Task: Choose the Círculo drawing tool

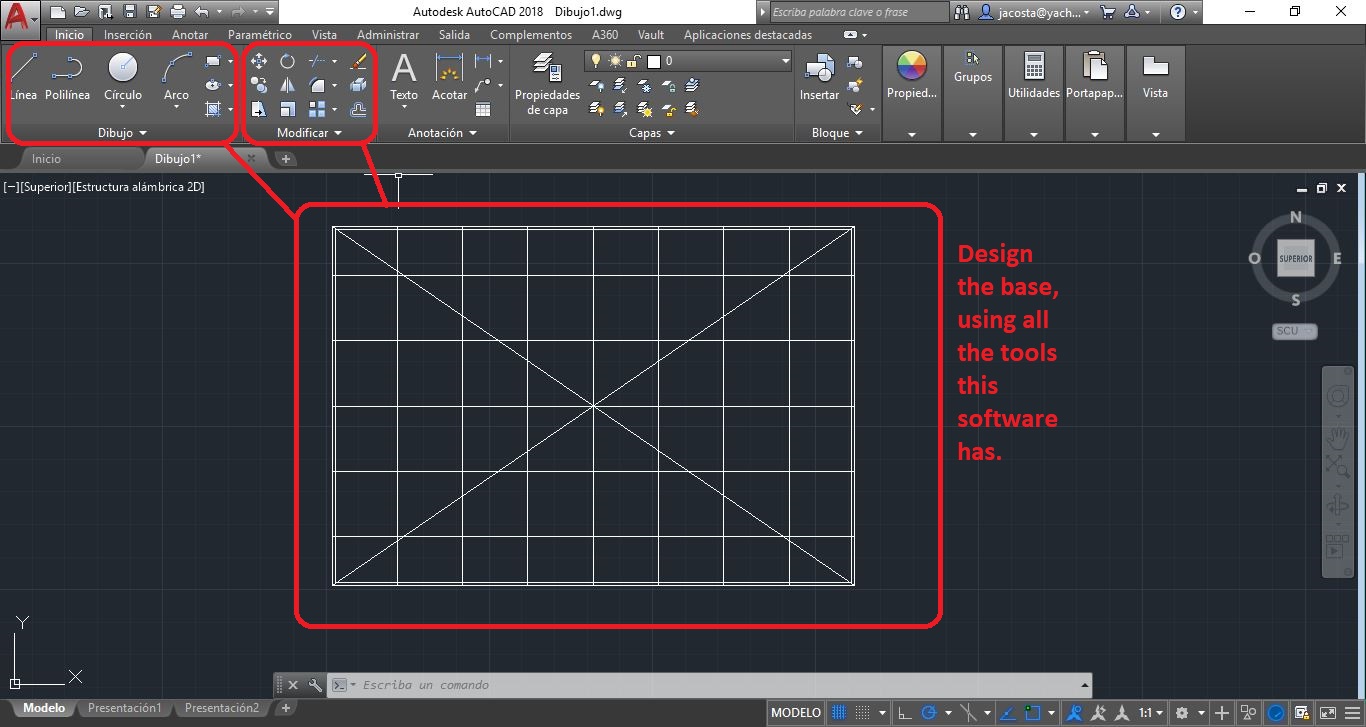Action: tap(123, 77)
